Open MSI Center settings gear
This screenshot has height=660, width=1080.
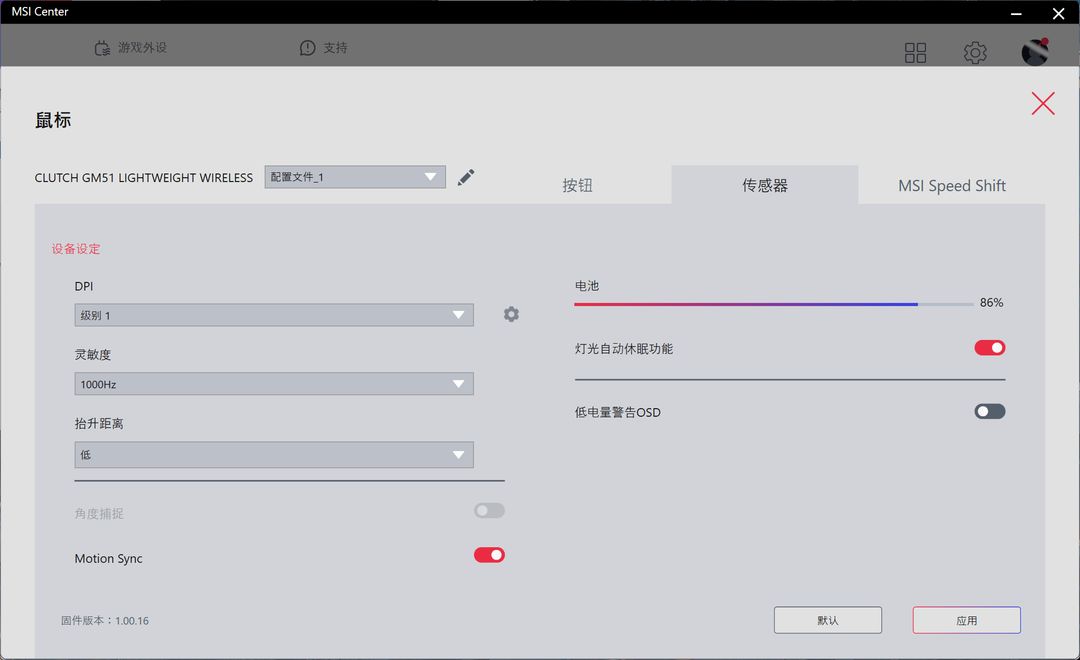point(975,52)
